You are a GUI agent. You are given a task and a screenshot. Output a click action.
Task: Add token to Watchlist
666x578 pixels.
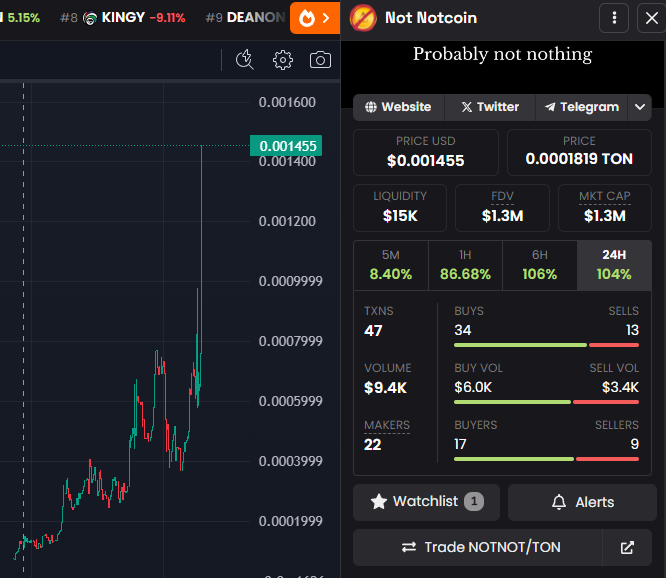coord(426,502)
